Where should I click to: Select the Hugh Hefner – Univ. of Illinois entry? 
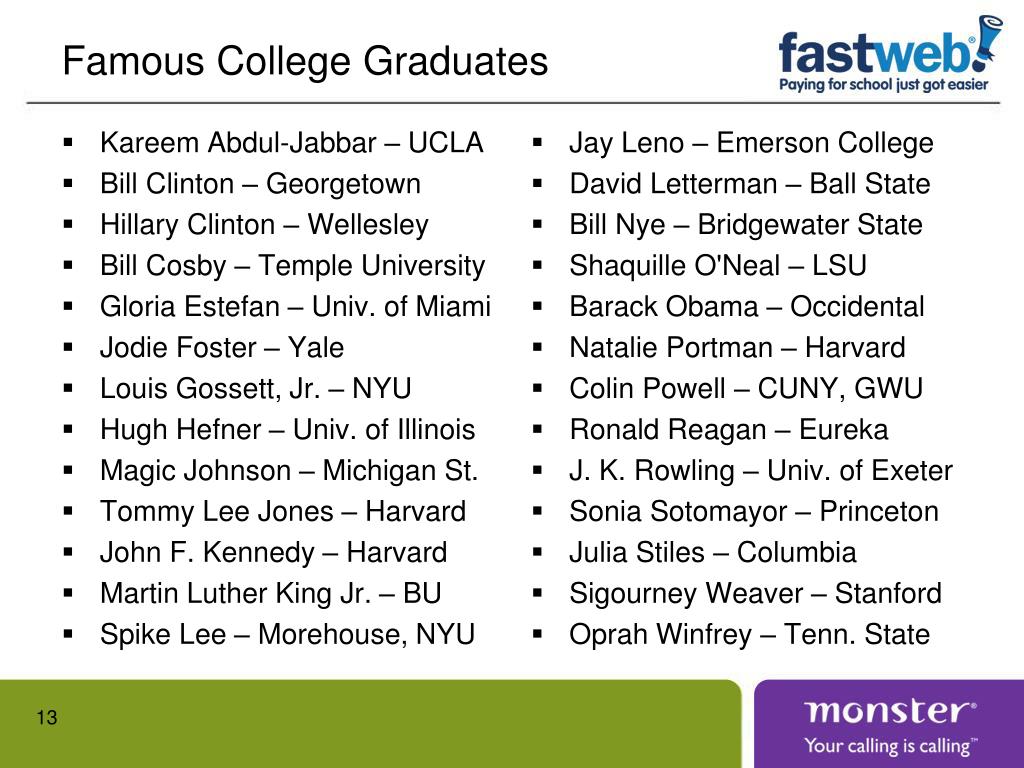(287, 430)
